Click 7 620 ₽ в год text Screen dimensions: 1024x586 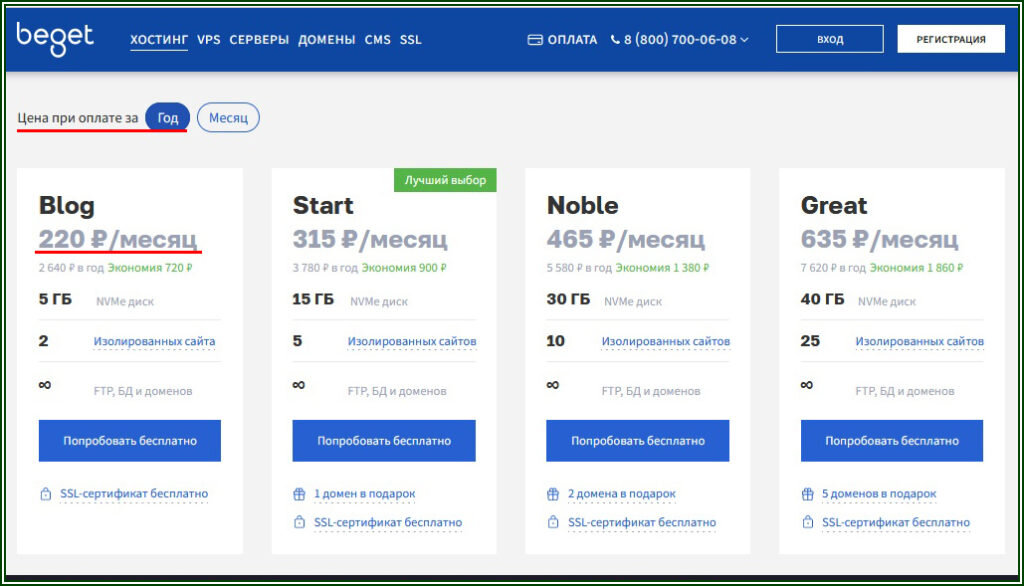pyautogui.click(x=833, y=268)
